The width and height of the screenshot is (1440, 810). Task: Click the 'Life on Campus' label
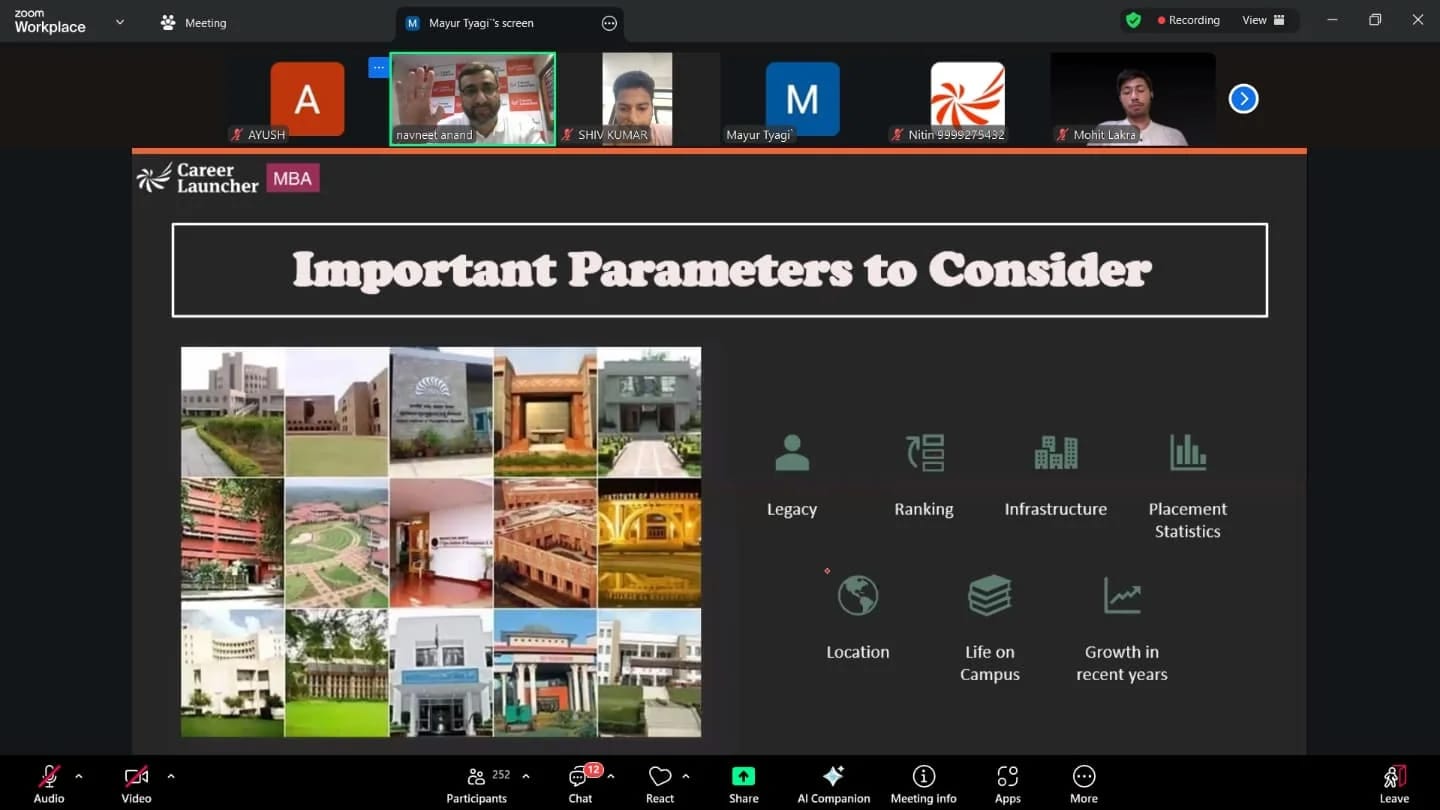click(x=990, y=663)
